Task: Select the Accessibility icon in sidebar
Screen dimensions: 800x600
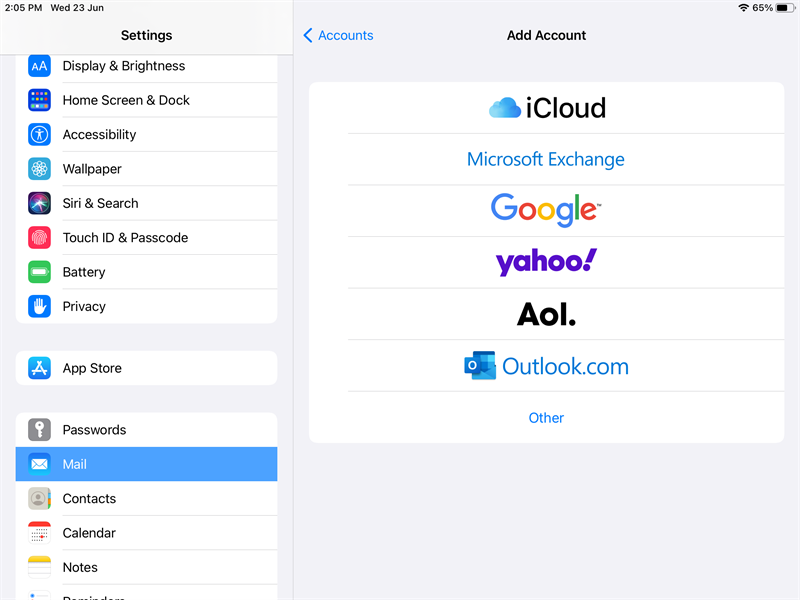Action: pyautogui.click(x=39, y=134)
